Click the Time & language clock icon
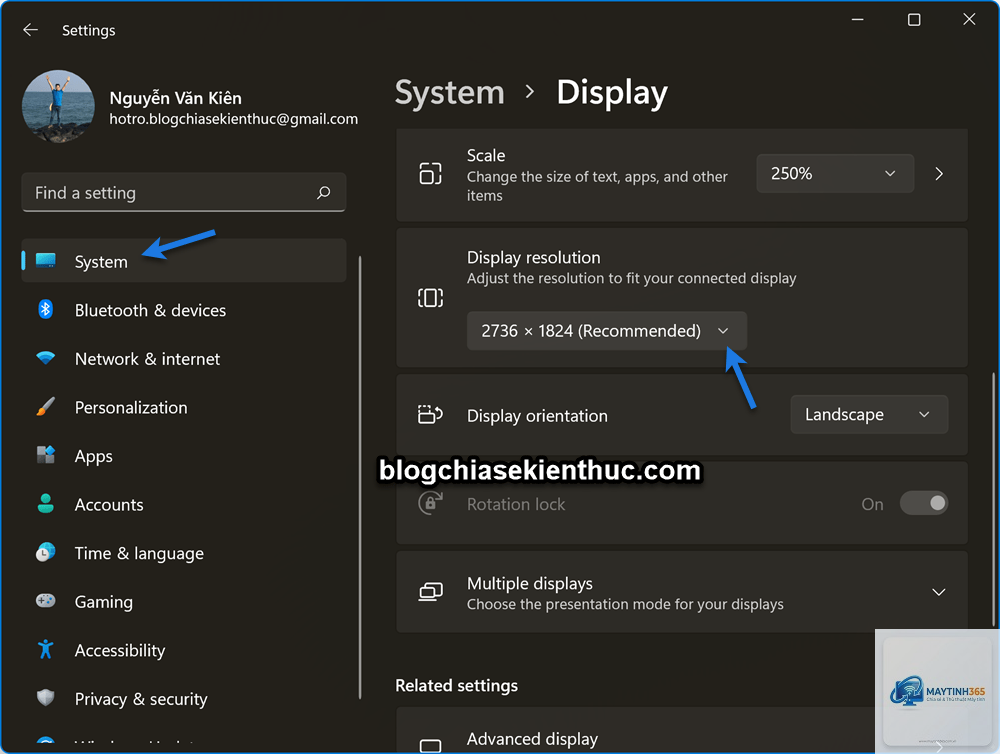The width and height of the screenshot is (1000, 754). point(45,552)
